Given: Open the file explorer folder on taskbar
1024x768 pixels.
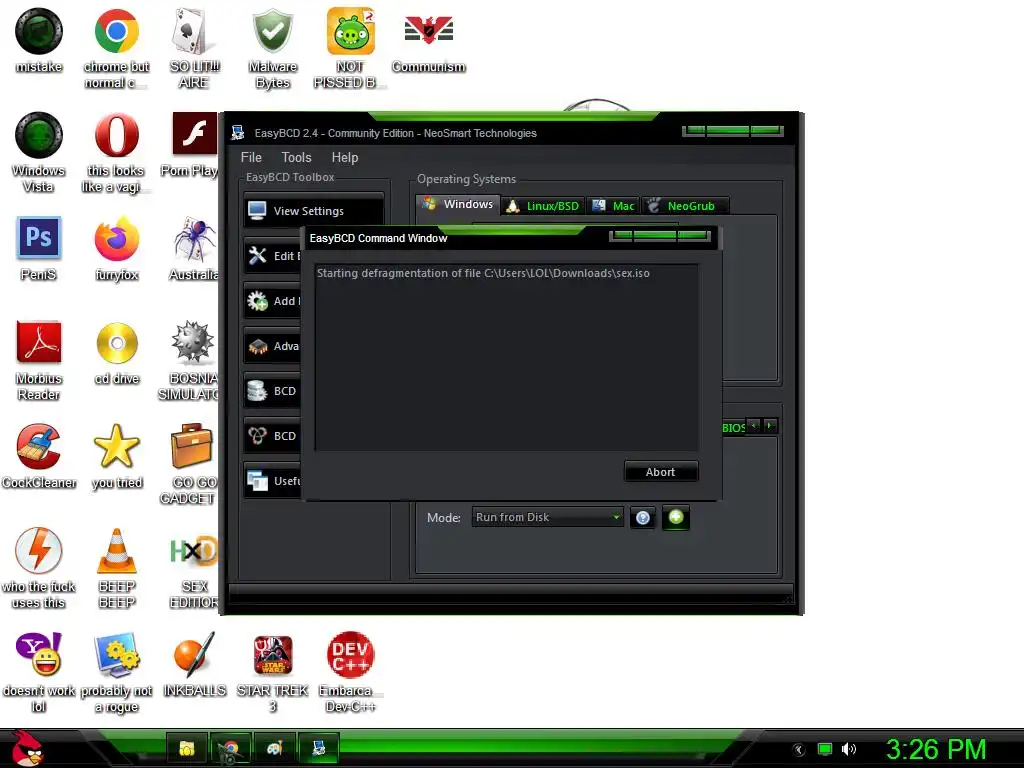Looking at the screenshot, I should (x=187, y=748).
